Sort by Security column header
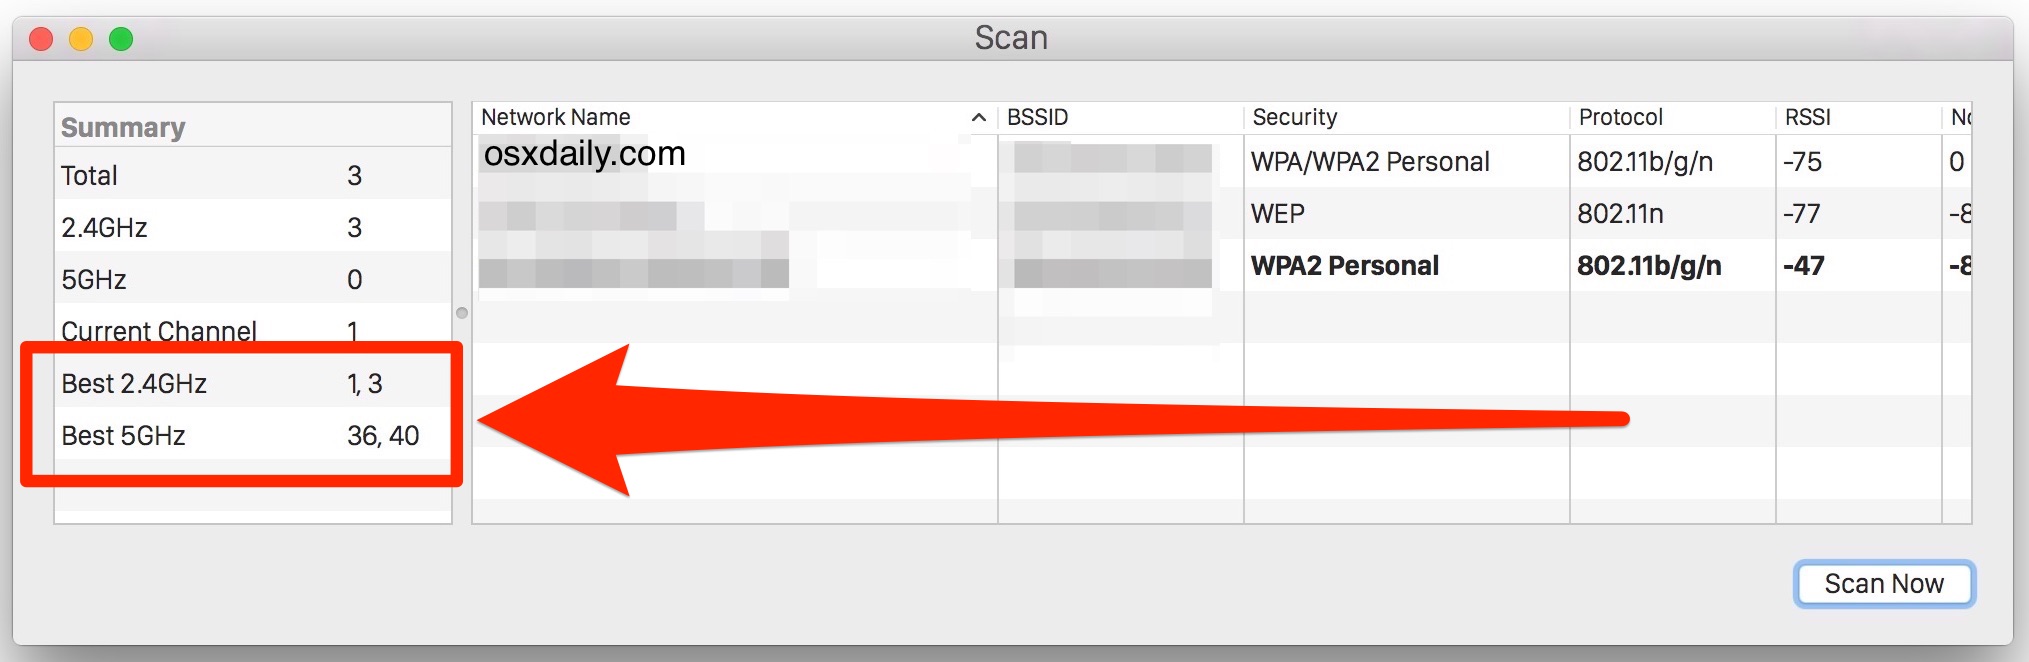The image size is (2029, 662). point(1294,117)
